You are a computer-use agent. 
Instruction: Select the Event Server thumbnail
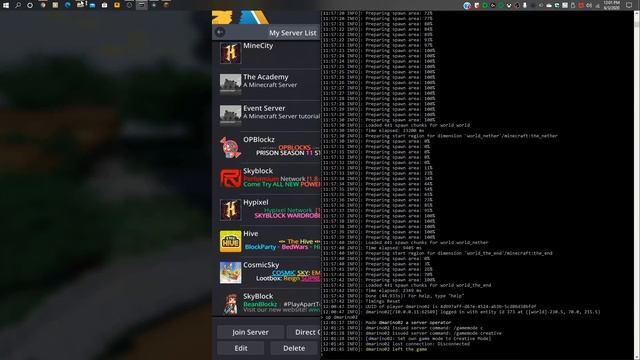coord(230,116)
